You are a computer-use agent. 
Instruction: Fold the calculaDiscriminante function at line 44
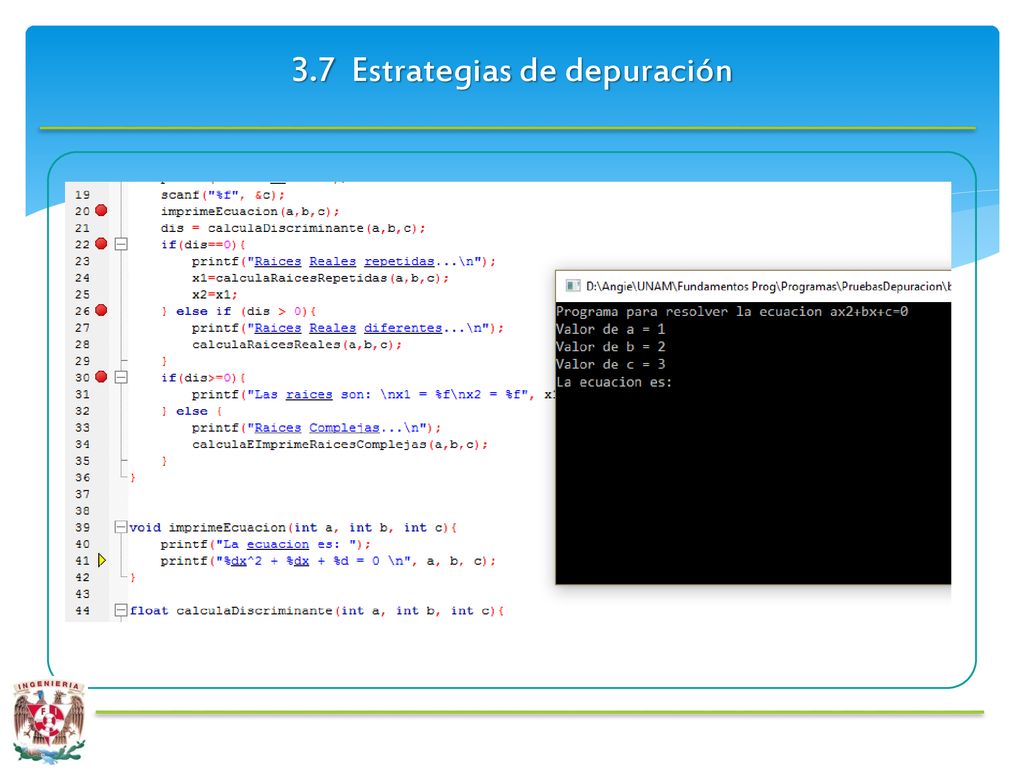point(121,611)
